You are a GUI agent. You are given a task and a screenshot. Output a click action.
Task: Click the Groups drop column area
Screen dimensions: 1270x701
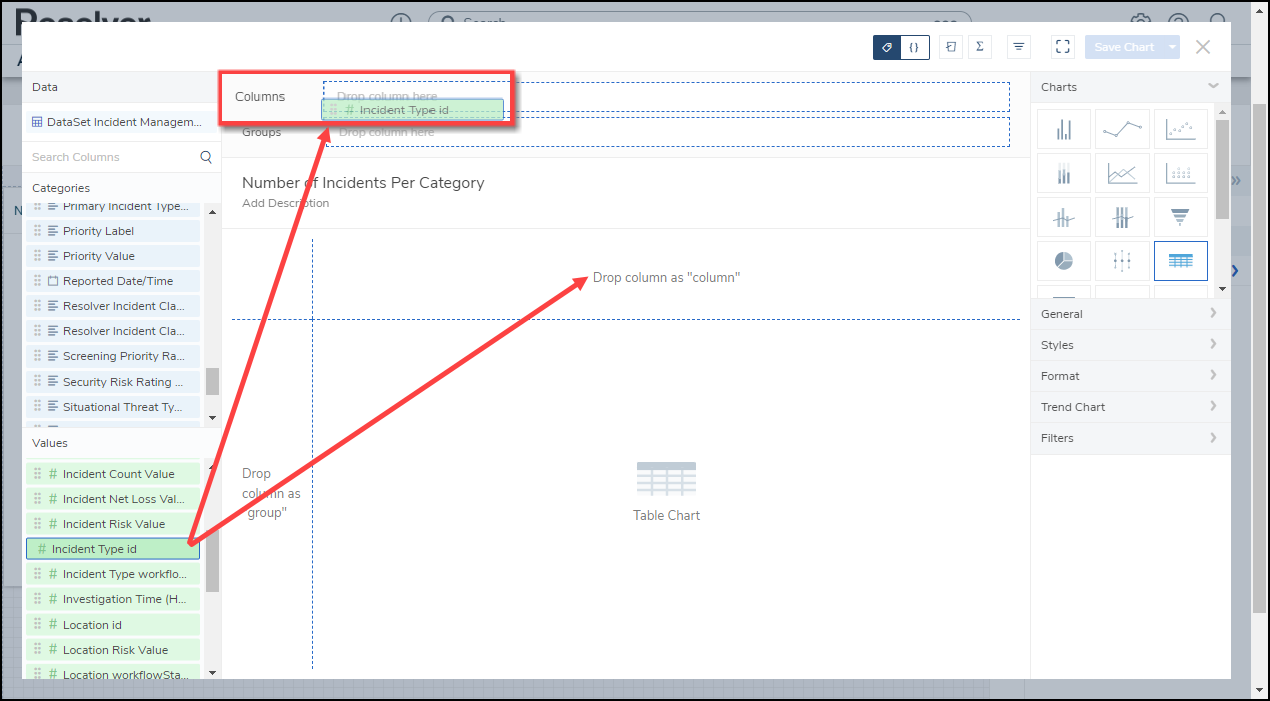click(x=667, y=132)
